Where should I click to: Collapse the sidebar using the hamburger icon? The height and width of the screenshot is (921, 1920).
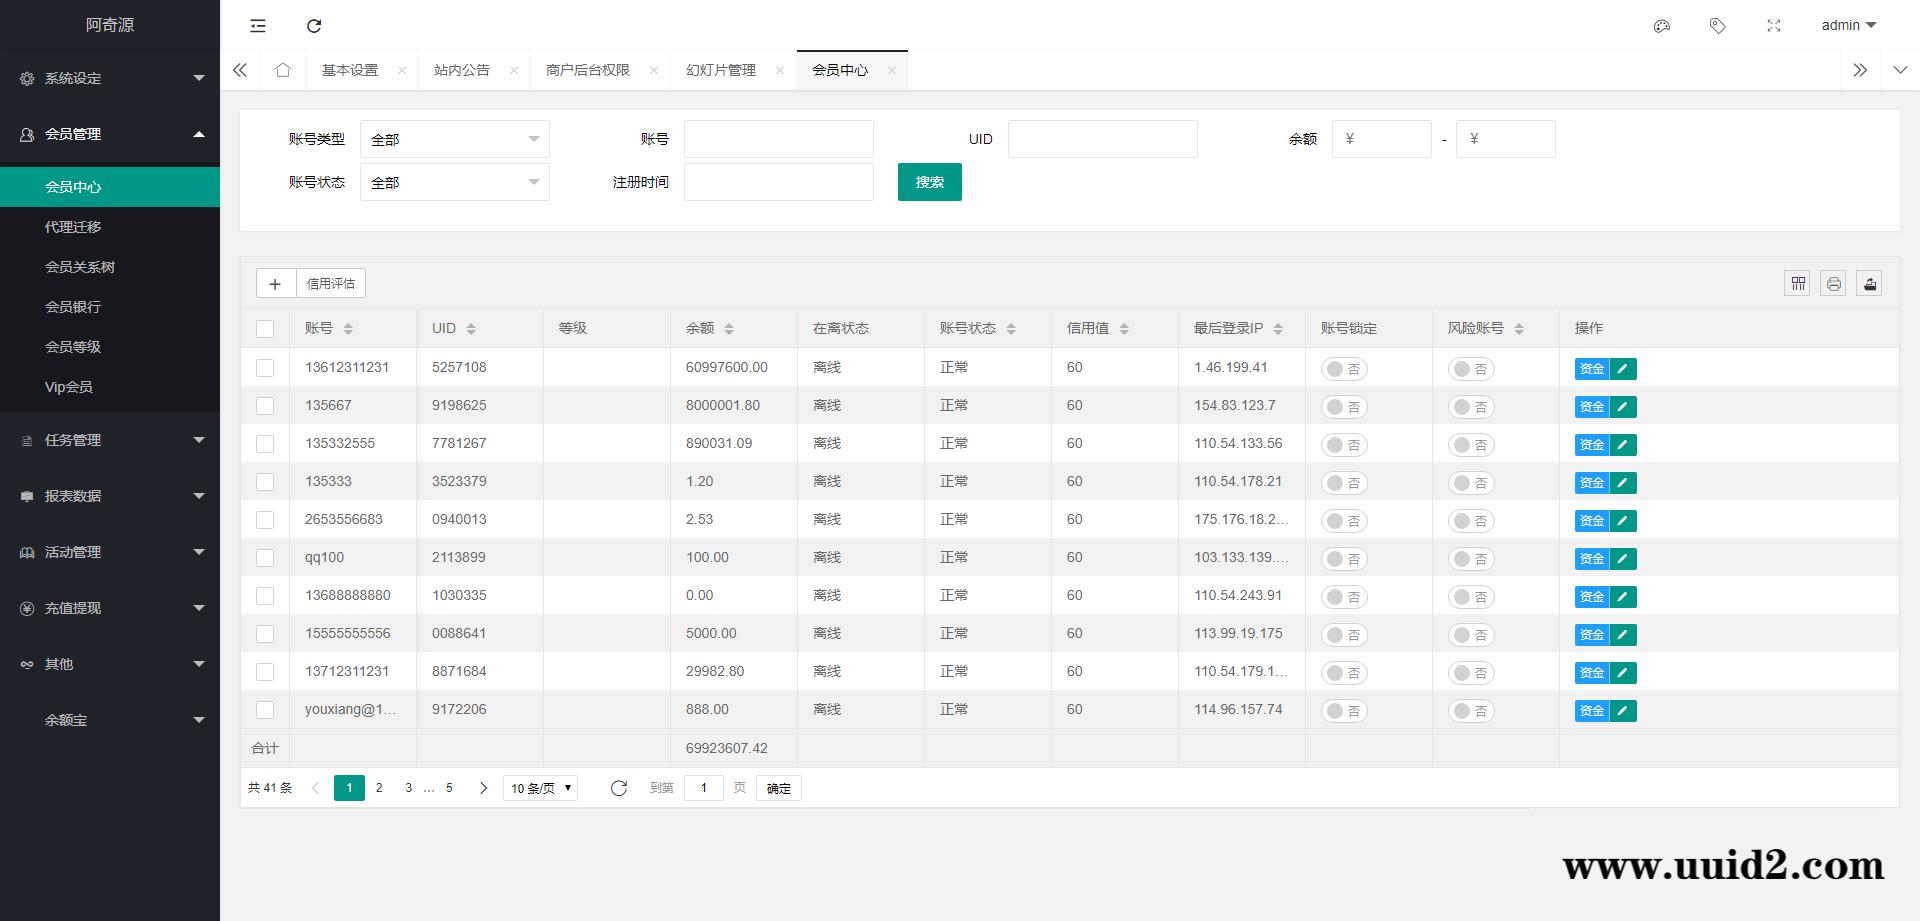click(257, 26)
